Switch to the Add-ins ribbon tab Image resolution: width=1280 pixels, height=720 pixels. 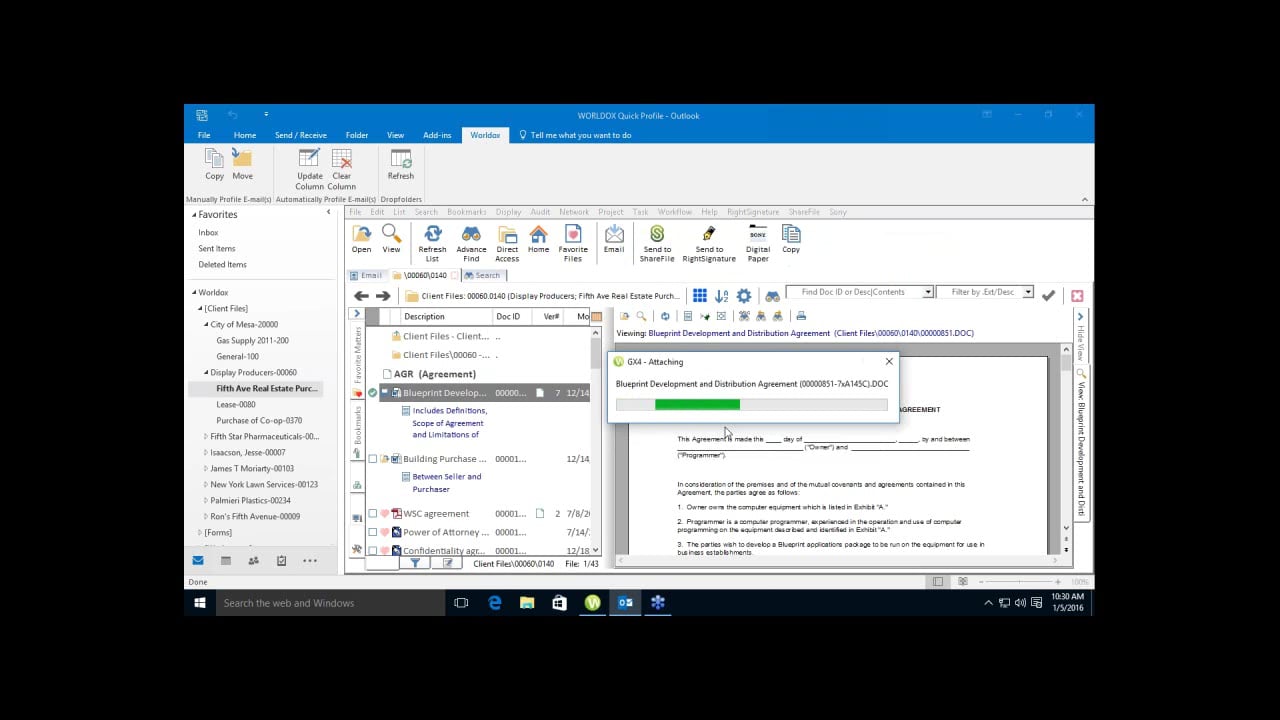[437, 135]
